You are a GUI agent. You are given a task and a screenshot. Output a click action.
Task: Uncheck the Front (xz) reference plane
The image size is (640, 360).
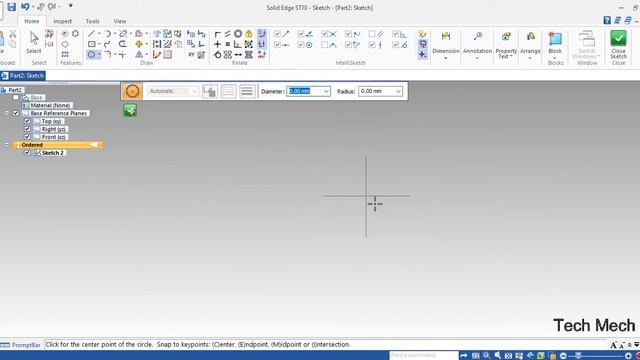[x=27, y=137]
